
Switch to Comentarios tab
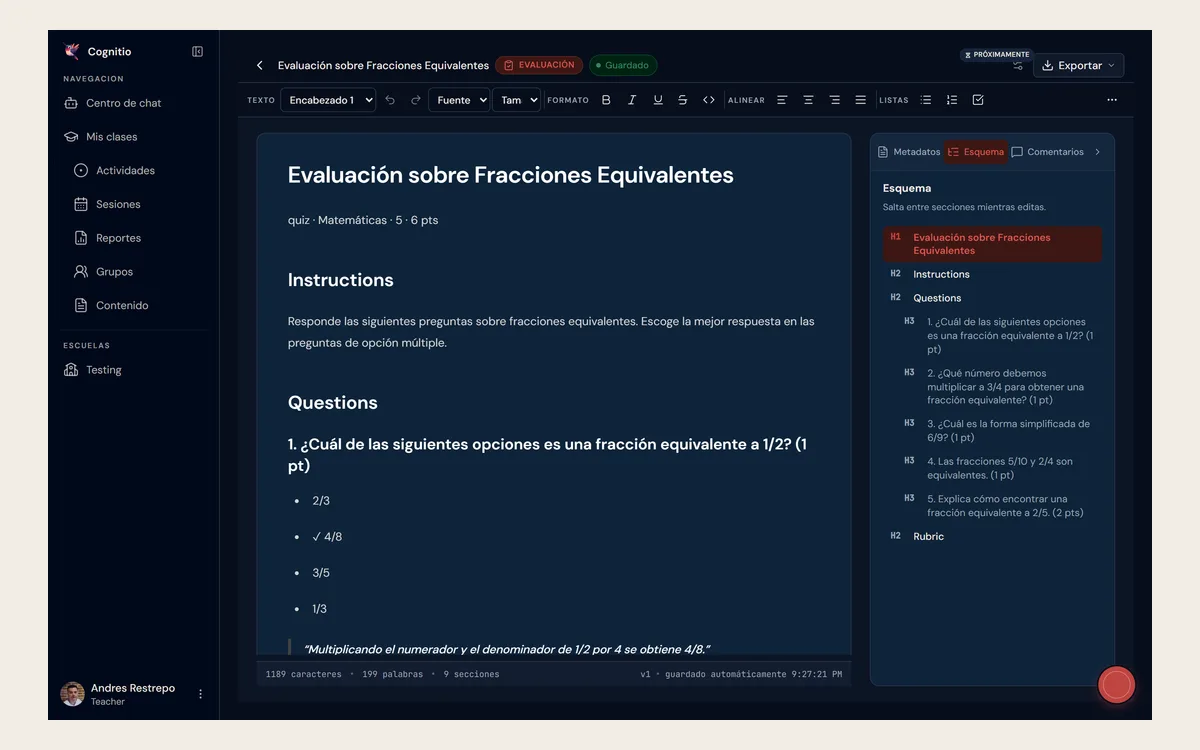tap(1047, 152)
